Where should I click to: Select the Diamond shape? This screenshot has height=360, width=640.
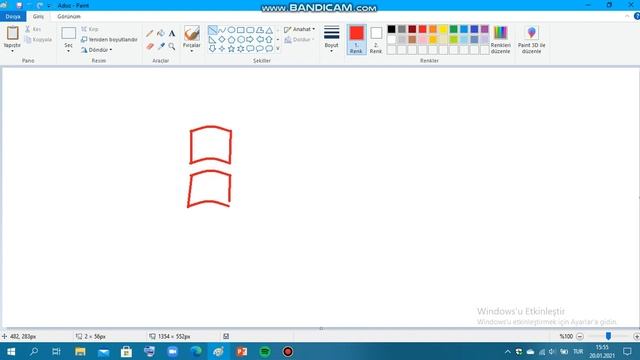pyautogui.click(x=222, y=40)
